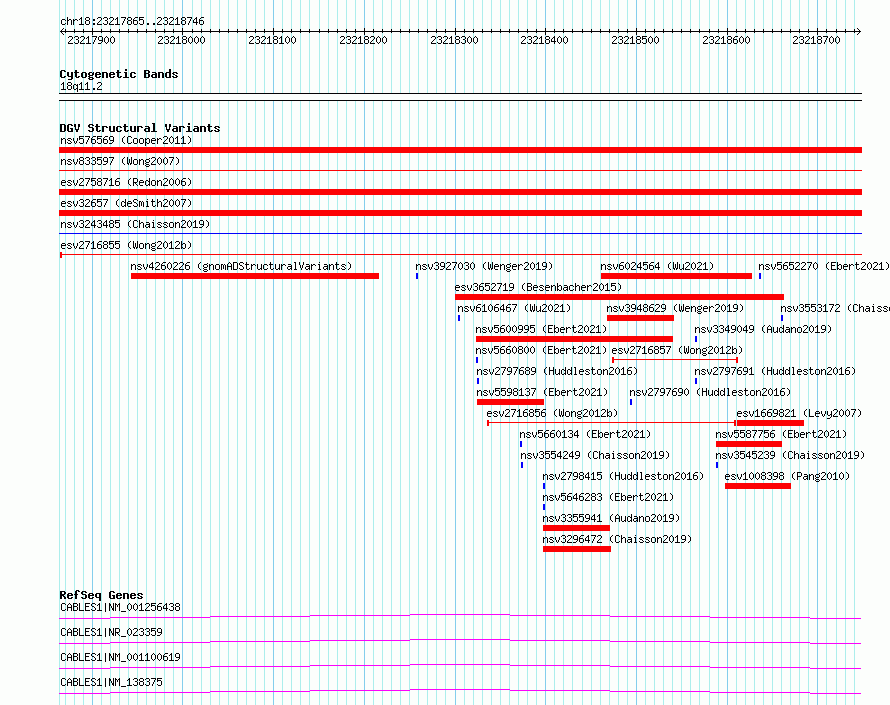Select nsv3545239 (Chaisson2019) label
The width and height of the screenshot is (890, 705).
coord(790,455)
